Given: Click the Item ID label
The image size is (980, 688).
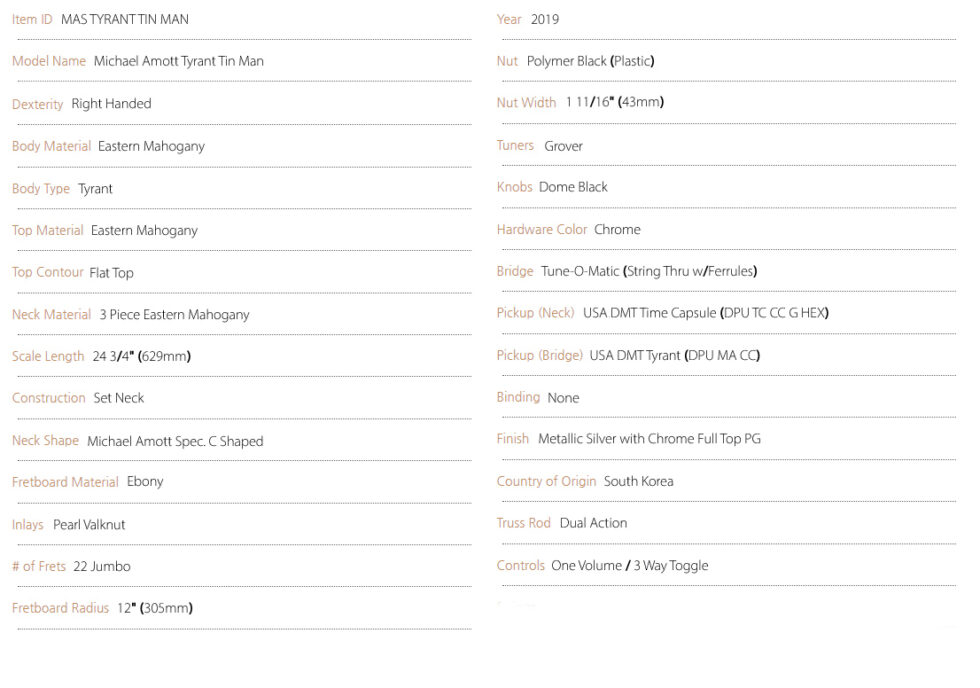Looking at the screenshot, I should [x=32, y=19].
